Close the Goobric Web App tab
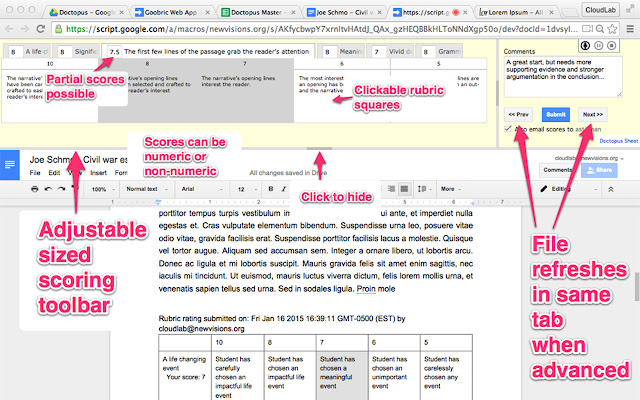Viewport: 640px width, 400px height. (207, 13)
